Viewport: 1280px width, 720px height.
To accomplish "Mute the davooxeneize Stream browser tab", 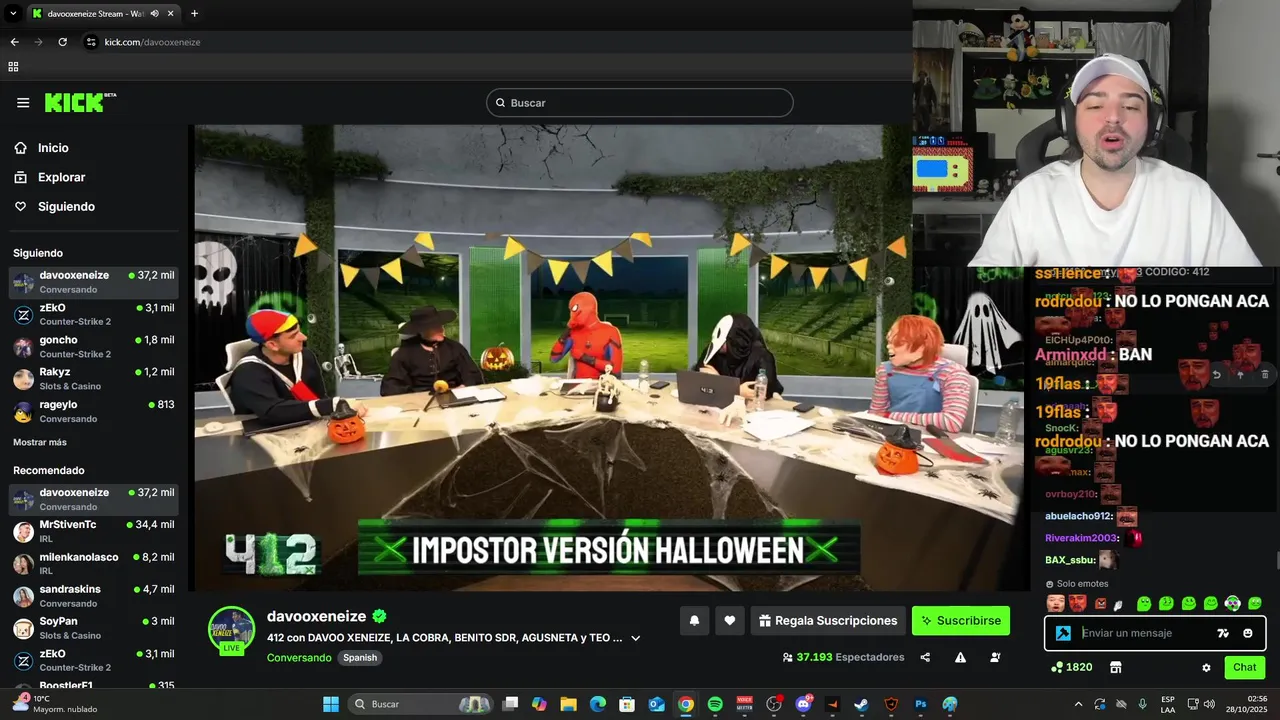I will click(154, 14).
